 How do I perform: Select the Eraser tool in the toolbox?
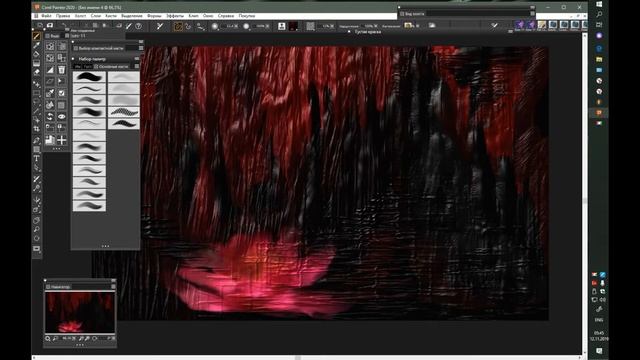tap(36, 72)
